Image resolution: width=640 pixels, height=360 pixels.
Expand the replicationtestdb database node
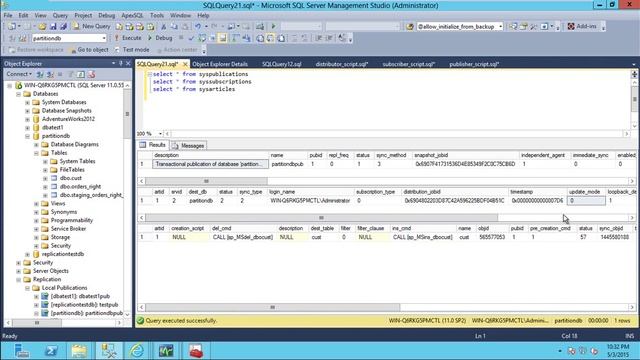[x=27, y=254]
